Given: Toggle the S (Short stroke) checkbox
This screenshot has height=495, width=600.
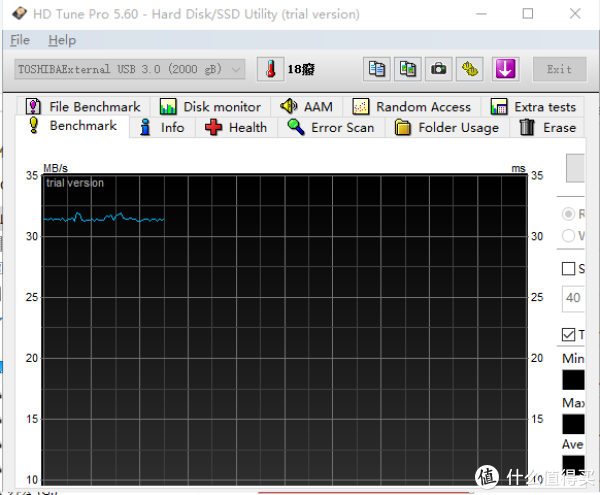Looking at the screenshot, I should click(568, 269).
